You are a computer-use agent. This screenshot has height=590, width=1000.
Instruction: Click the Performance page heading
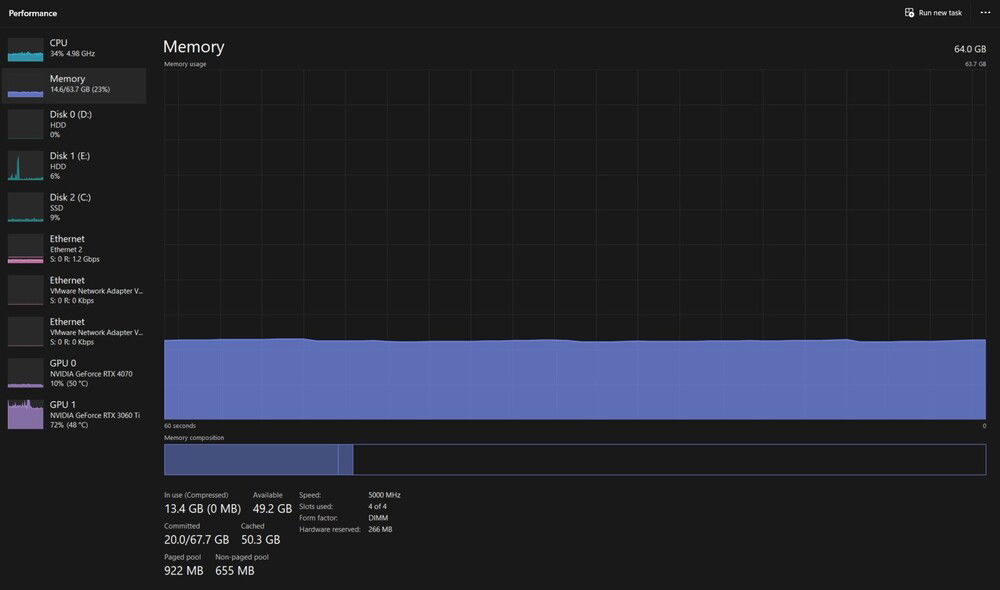click(x=33, y=13)
